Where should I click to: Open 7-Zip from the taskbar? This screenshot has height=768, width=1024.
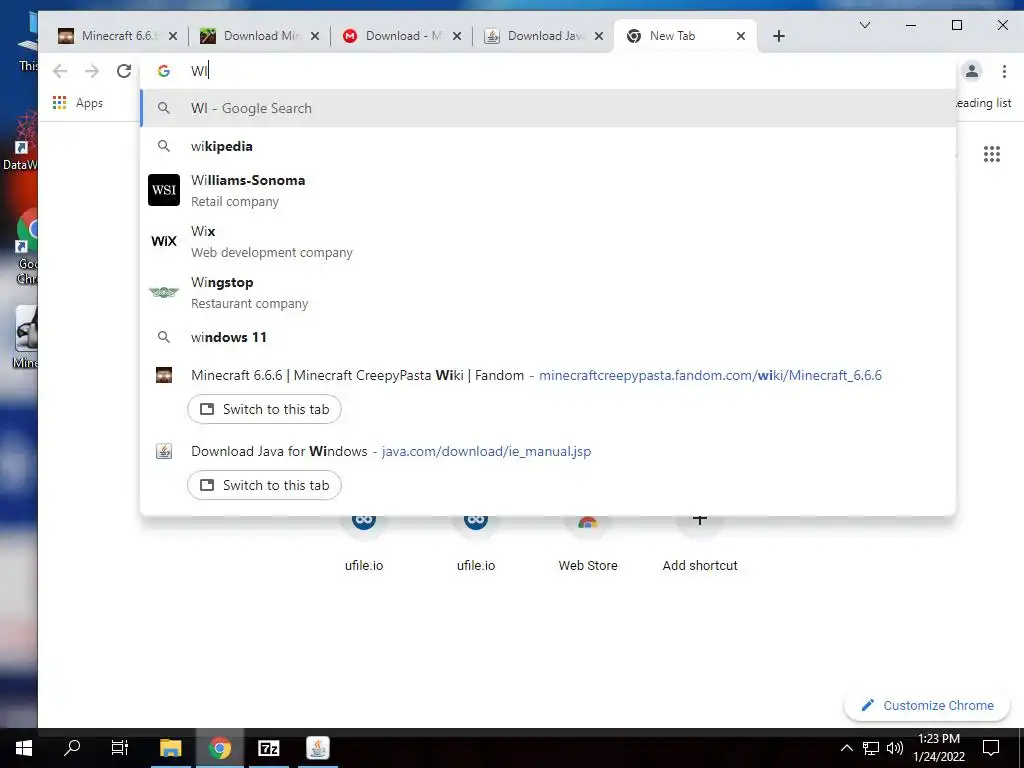click(268, 748)
